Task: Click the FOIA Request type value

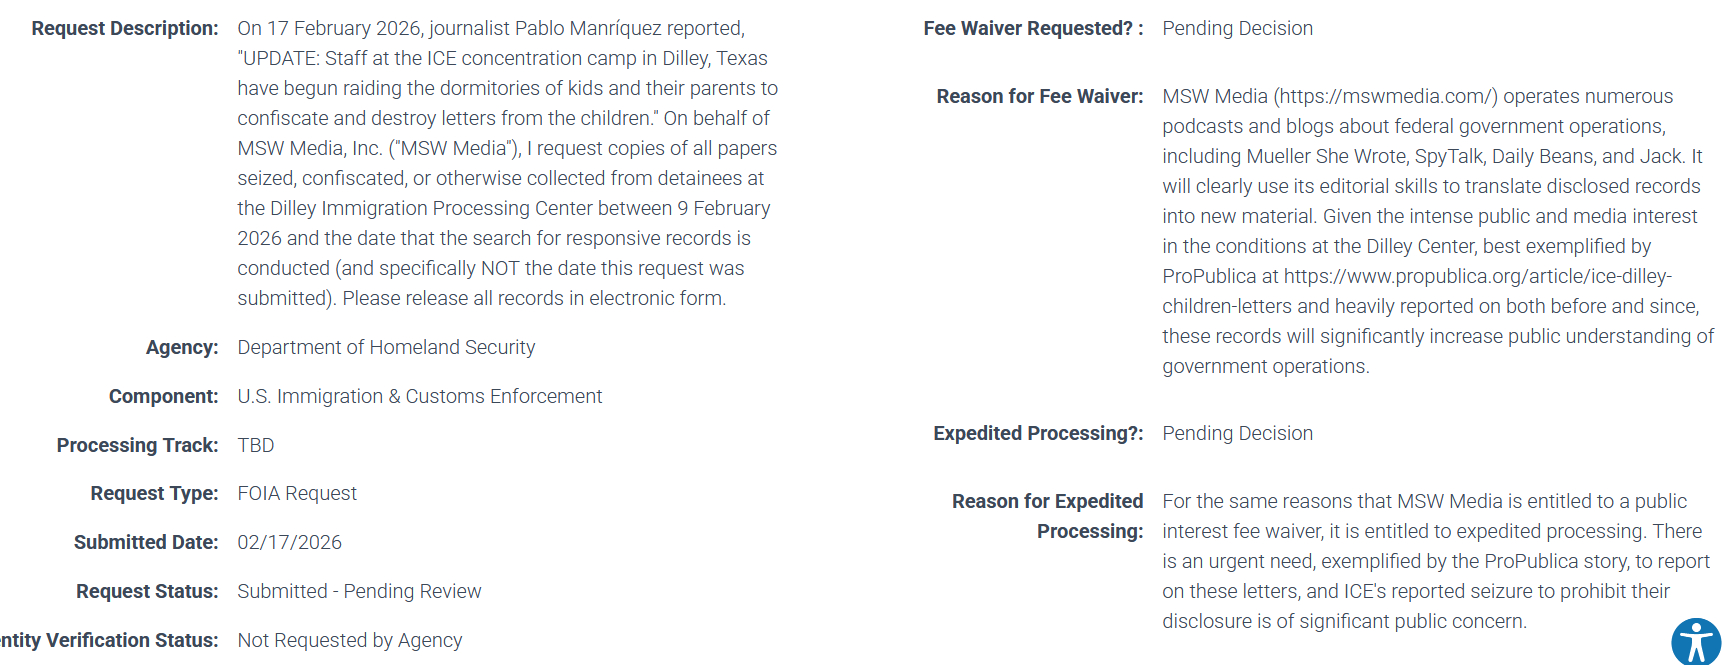Action: click(296, 494)
